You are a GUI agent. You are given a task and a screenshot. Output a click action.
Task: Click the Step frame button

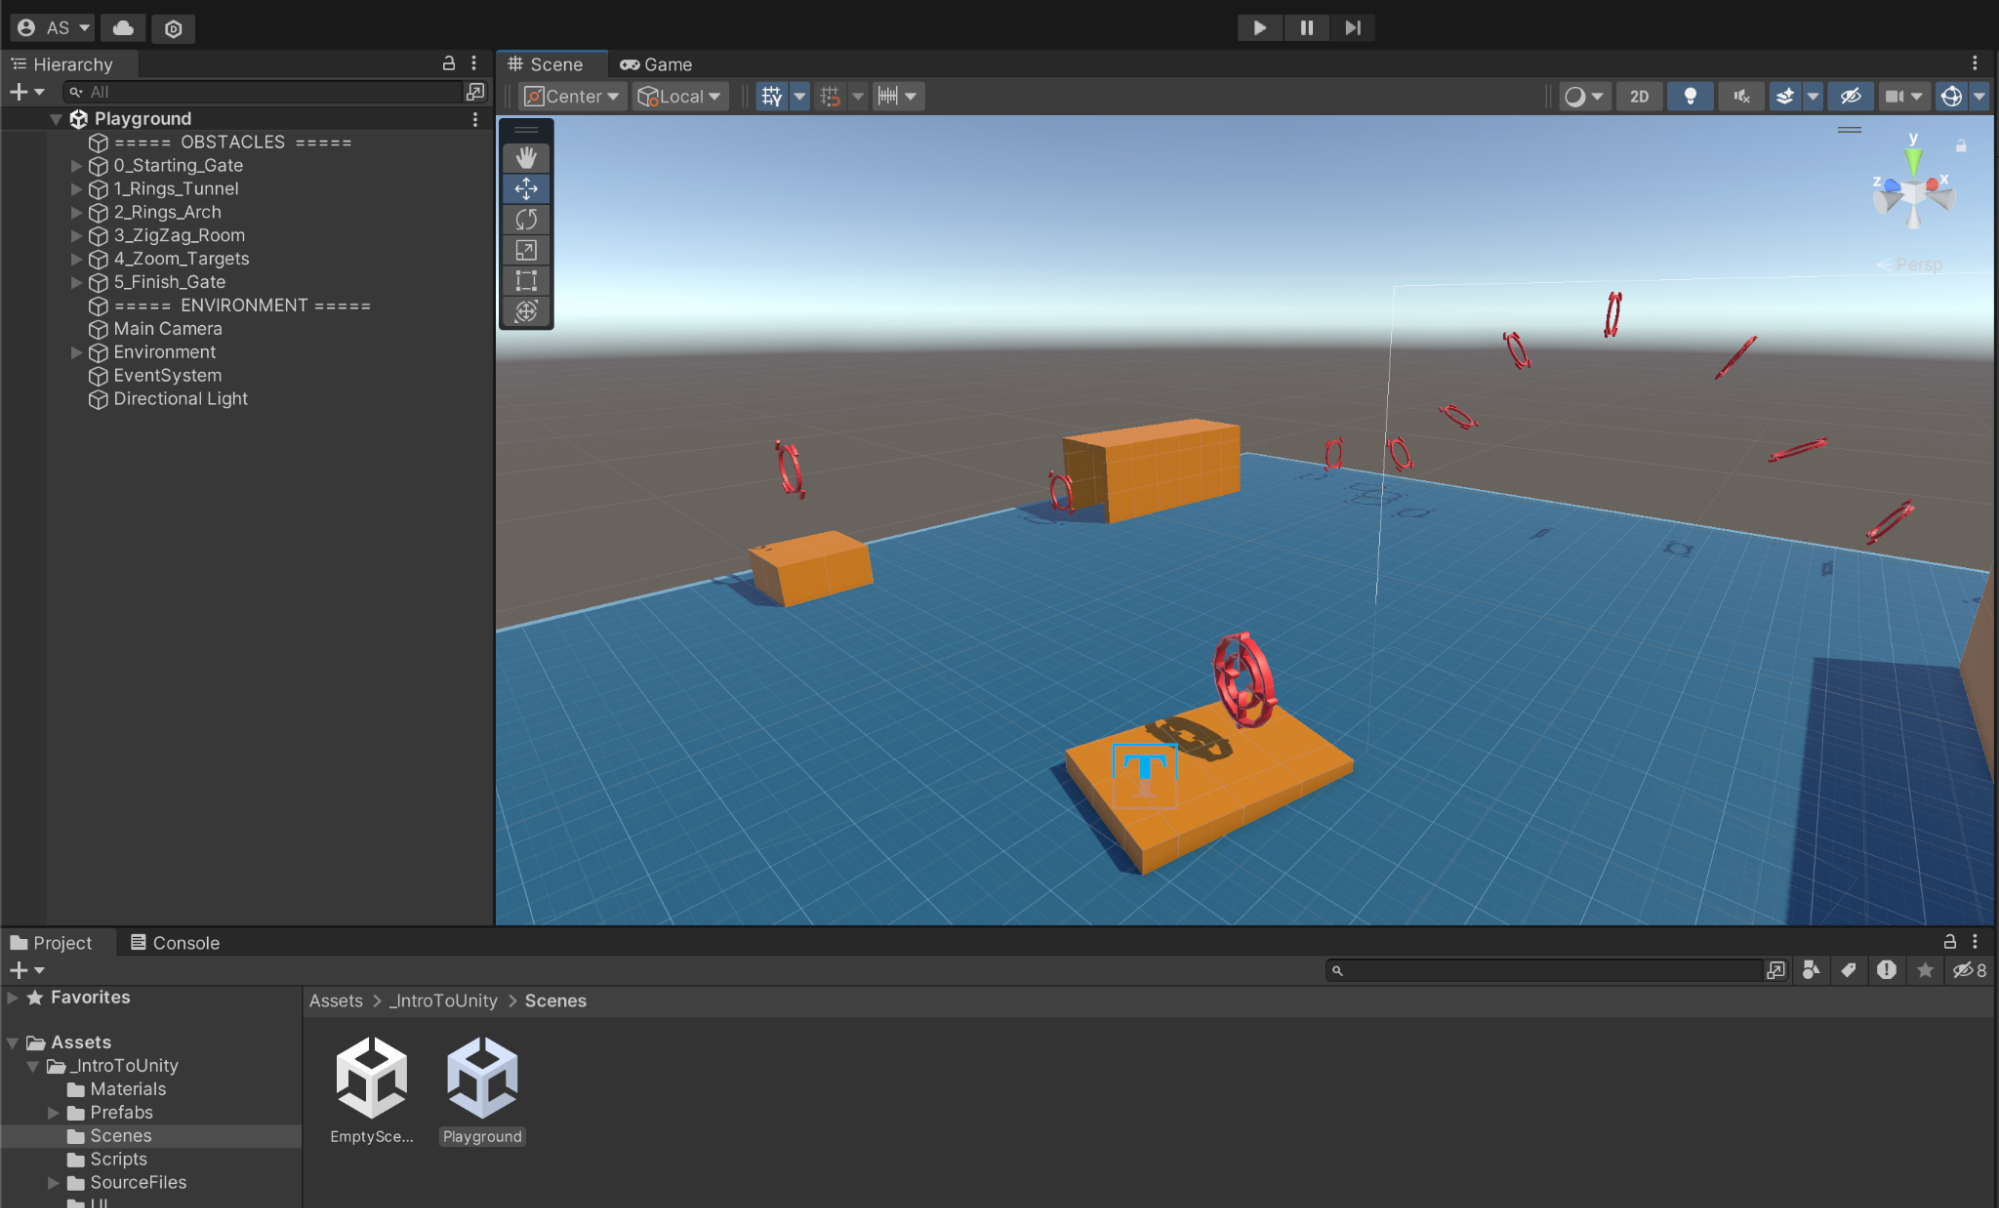click(1352, 28)
